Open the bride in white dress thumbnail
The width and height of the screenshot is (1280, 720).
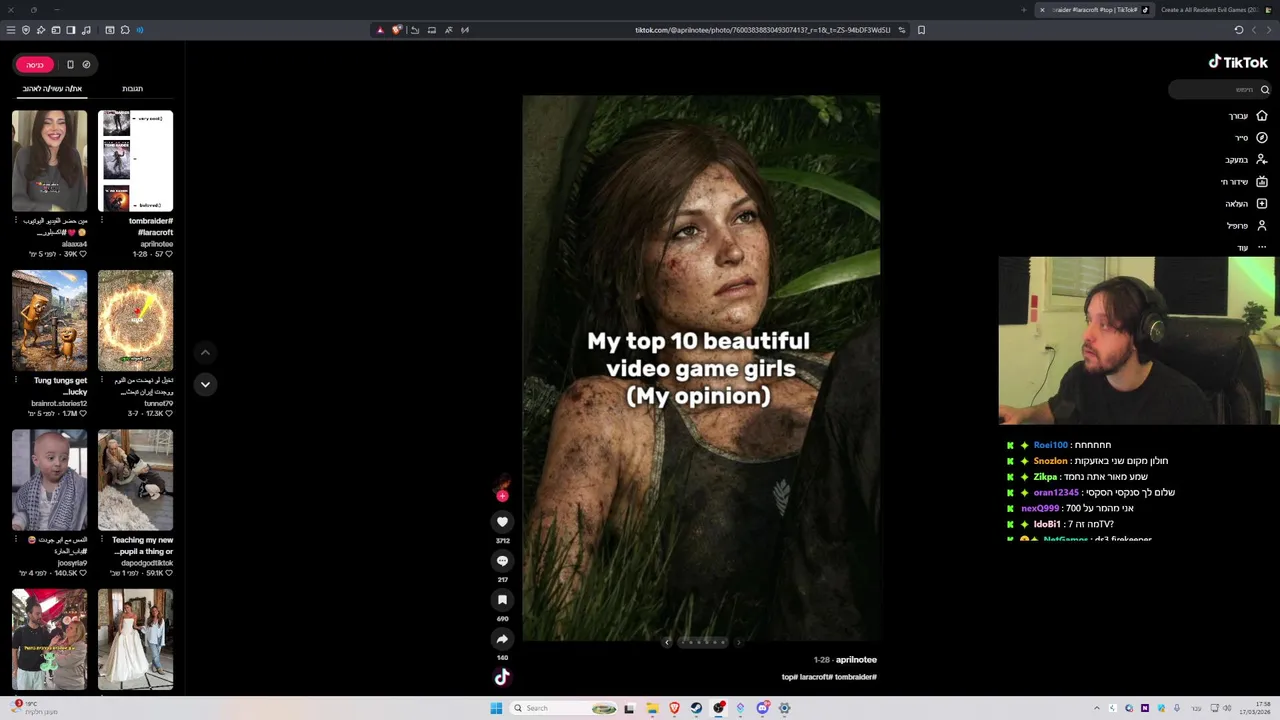pos(135,640)
